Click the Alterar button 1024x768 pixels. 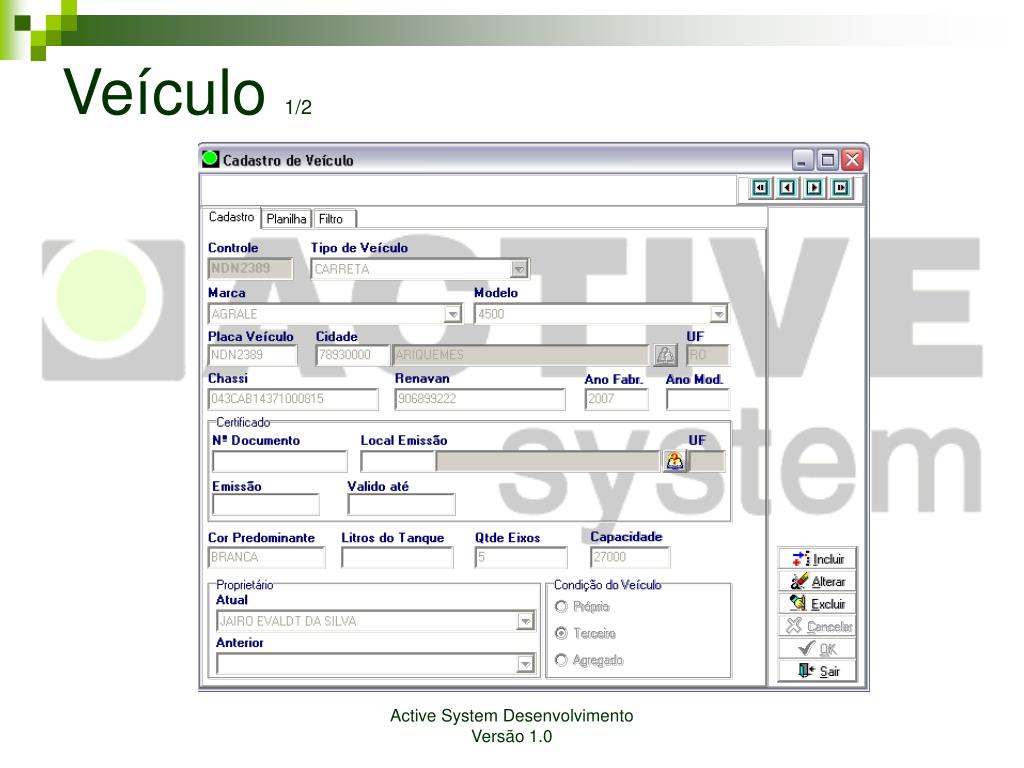point(817,581)
